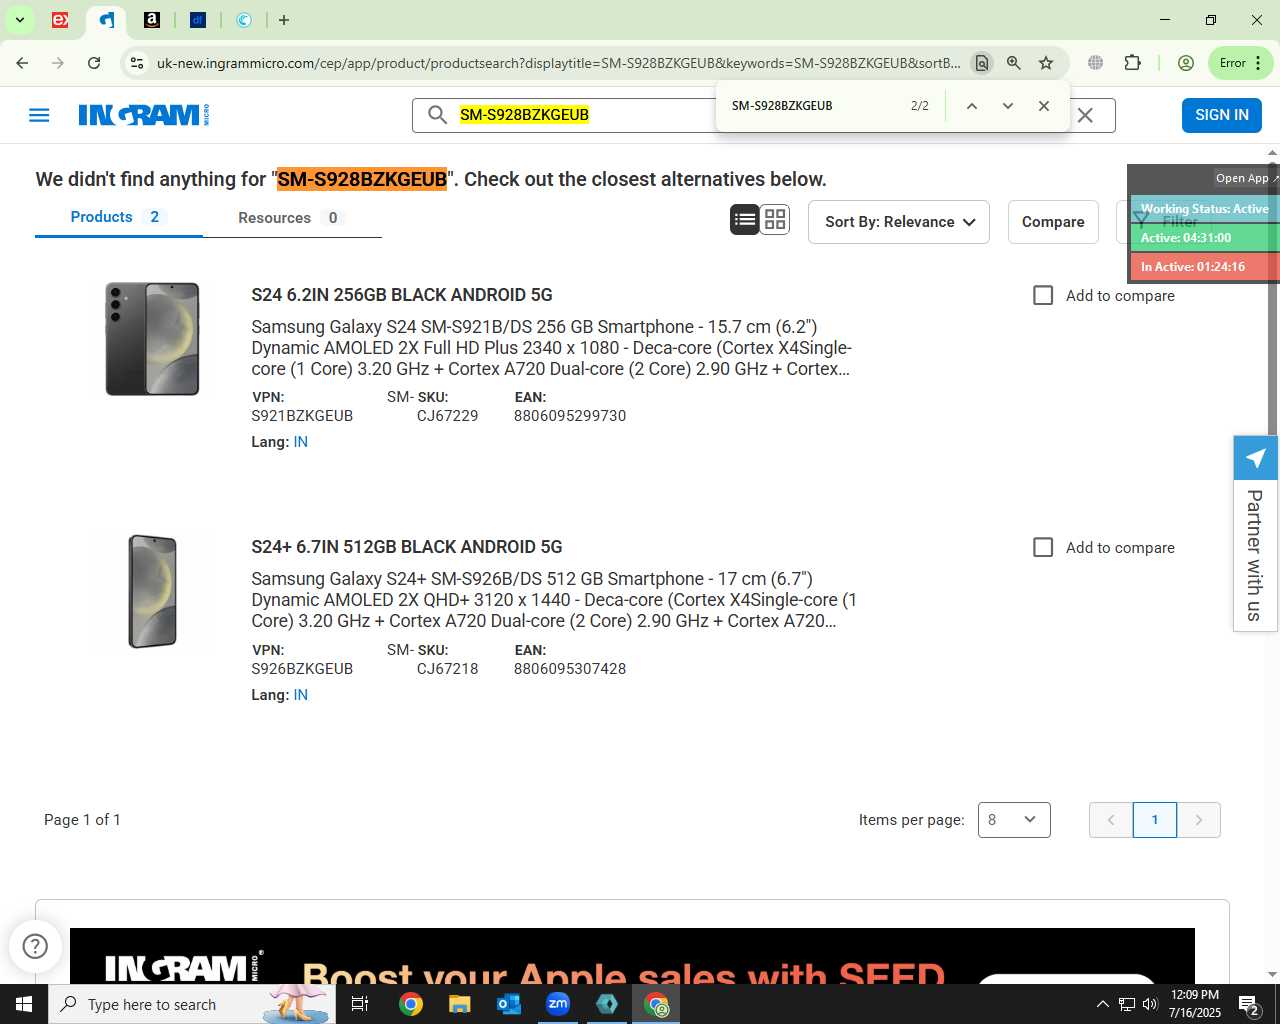Switch to the dark blue icon browser tab
Screen dimensions: 1280x1024
pyautogui.click(x=198, y=20)
